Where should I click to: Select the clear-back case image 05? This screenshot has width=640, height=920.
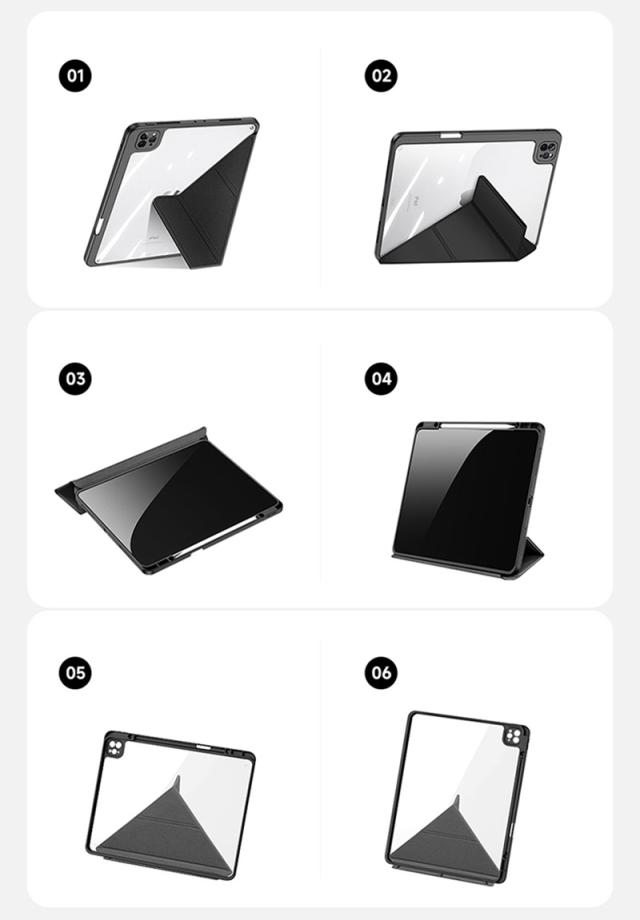[171, 804]
